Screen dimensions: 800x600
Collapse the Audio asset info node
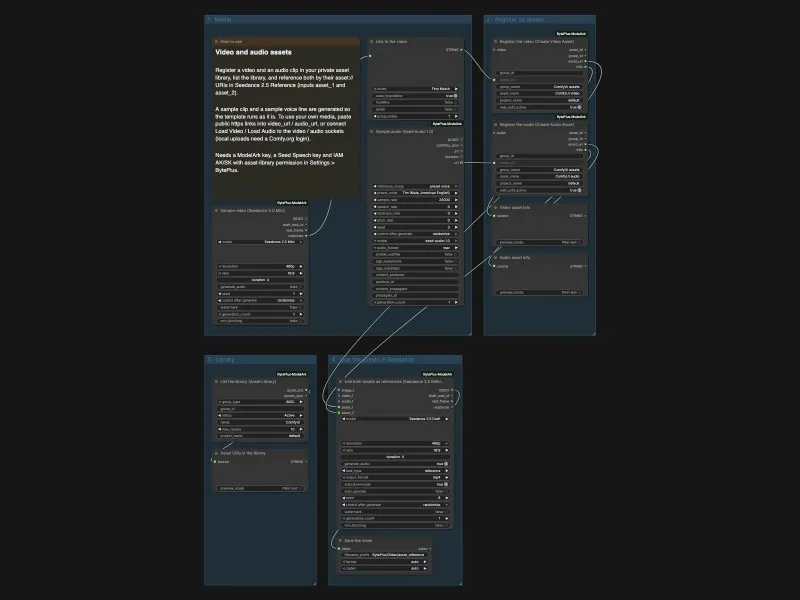tap(495, 258)
